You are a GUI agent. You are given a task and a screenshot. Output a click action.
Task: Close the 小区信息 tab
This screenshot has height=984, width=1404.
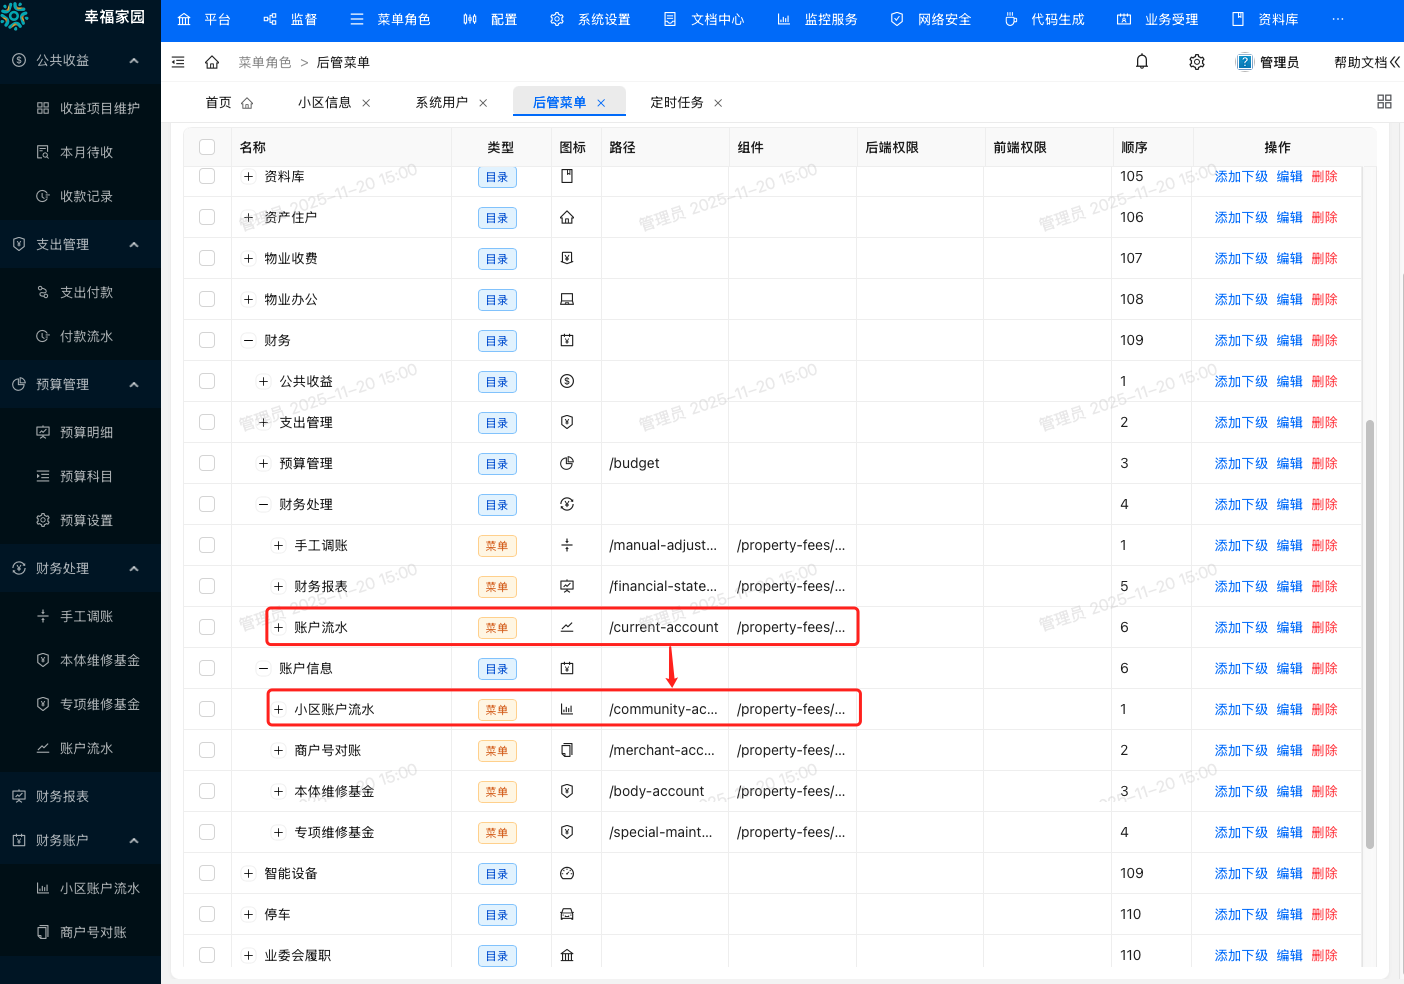[x=366, y=103]
